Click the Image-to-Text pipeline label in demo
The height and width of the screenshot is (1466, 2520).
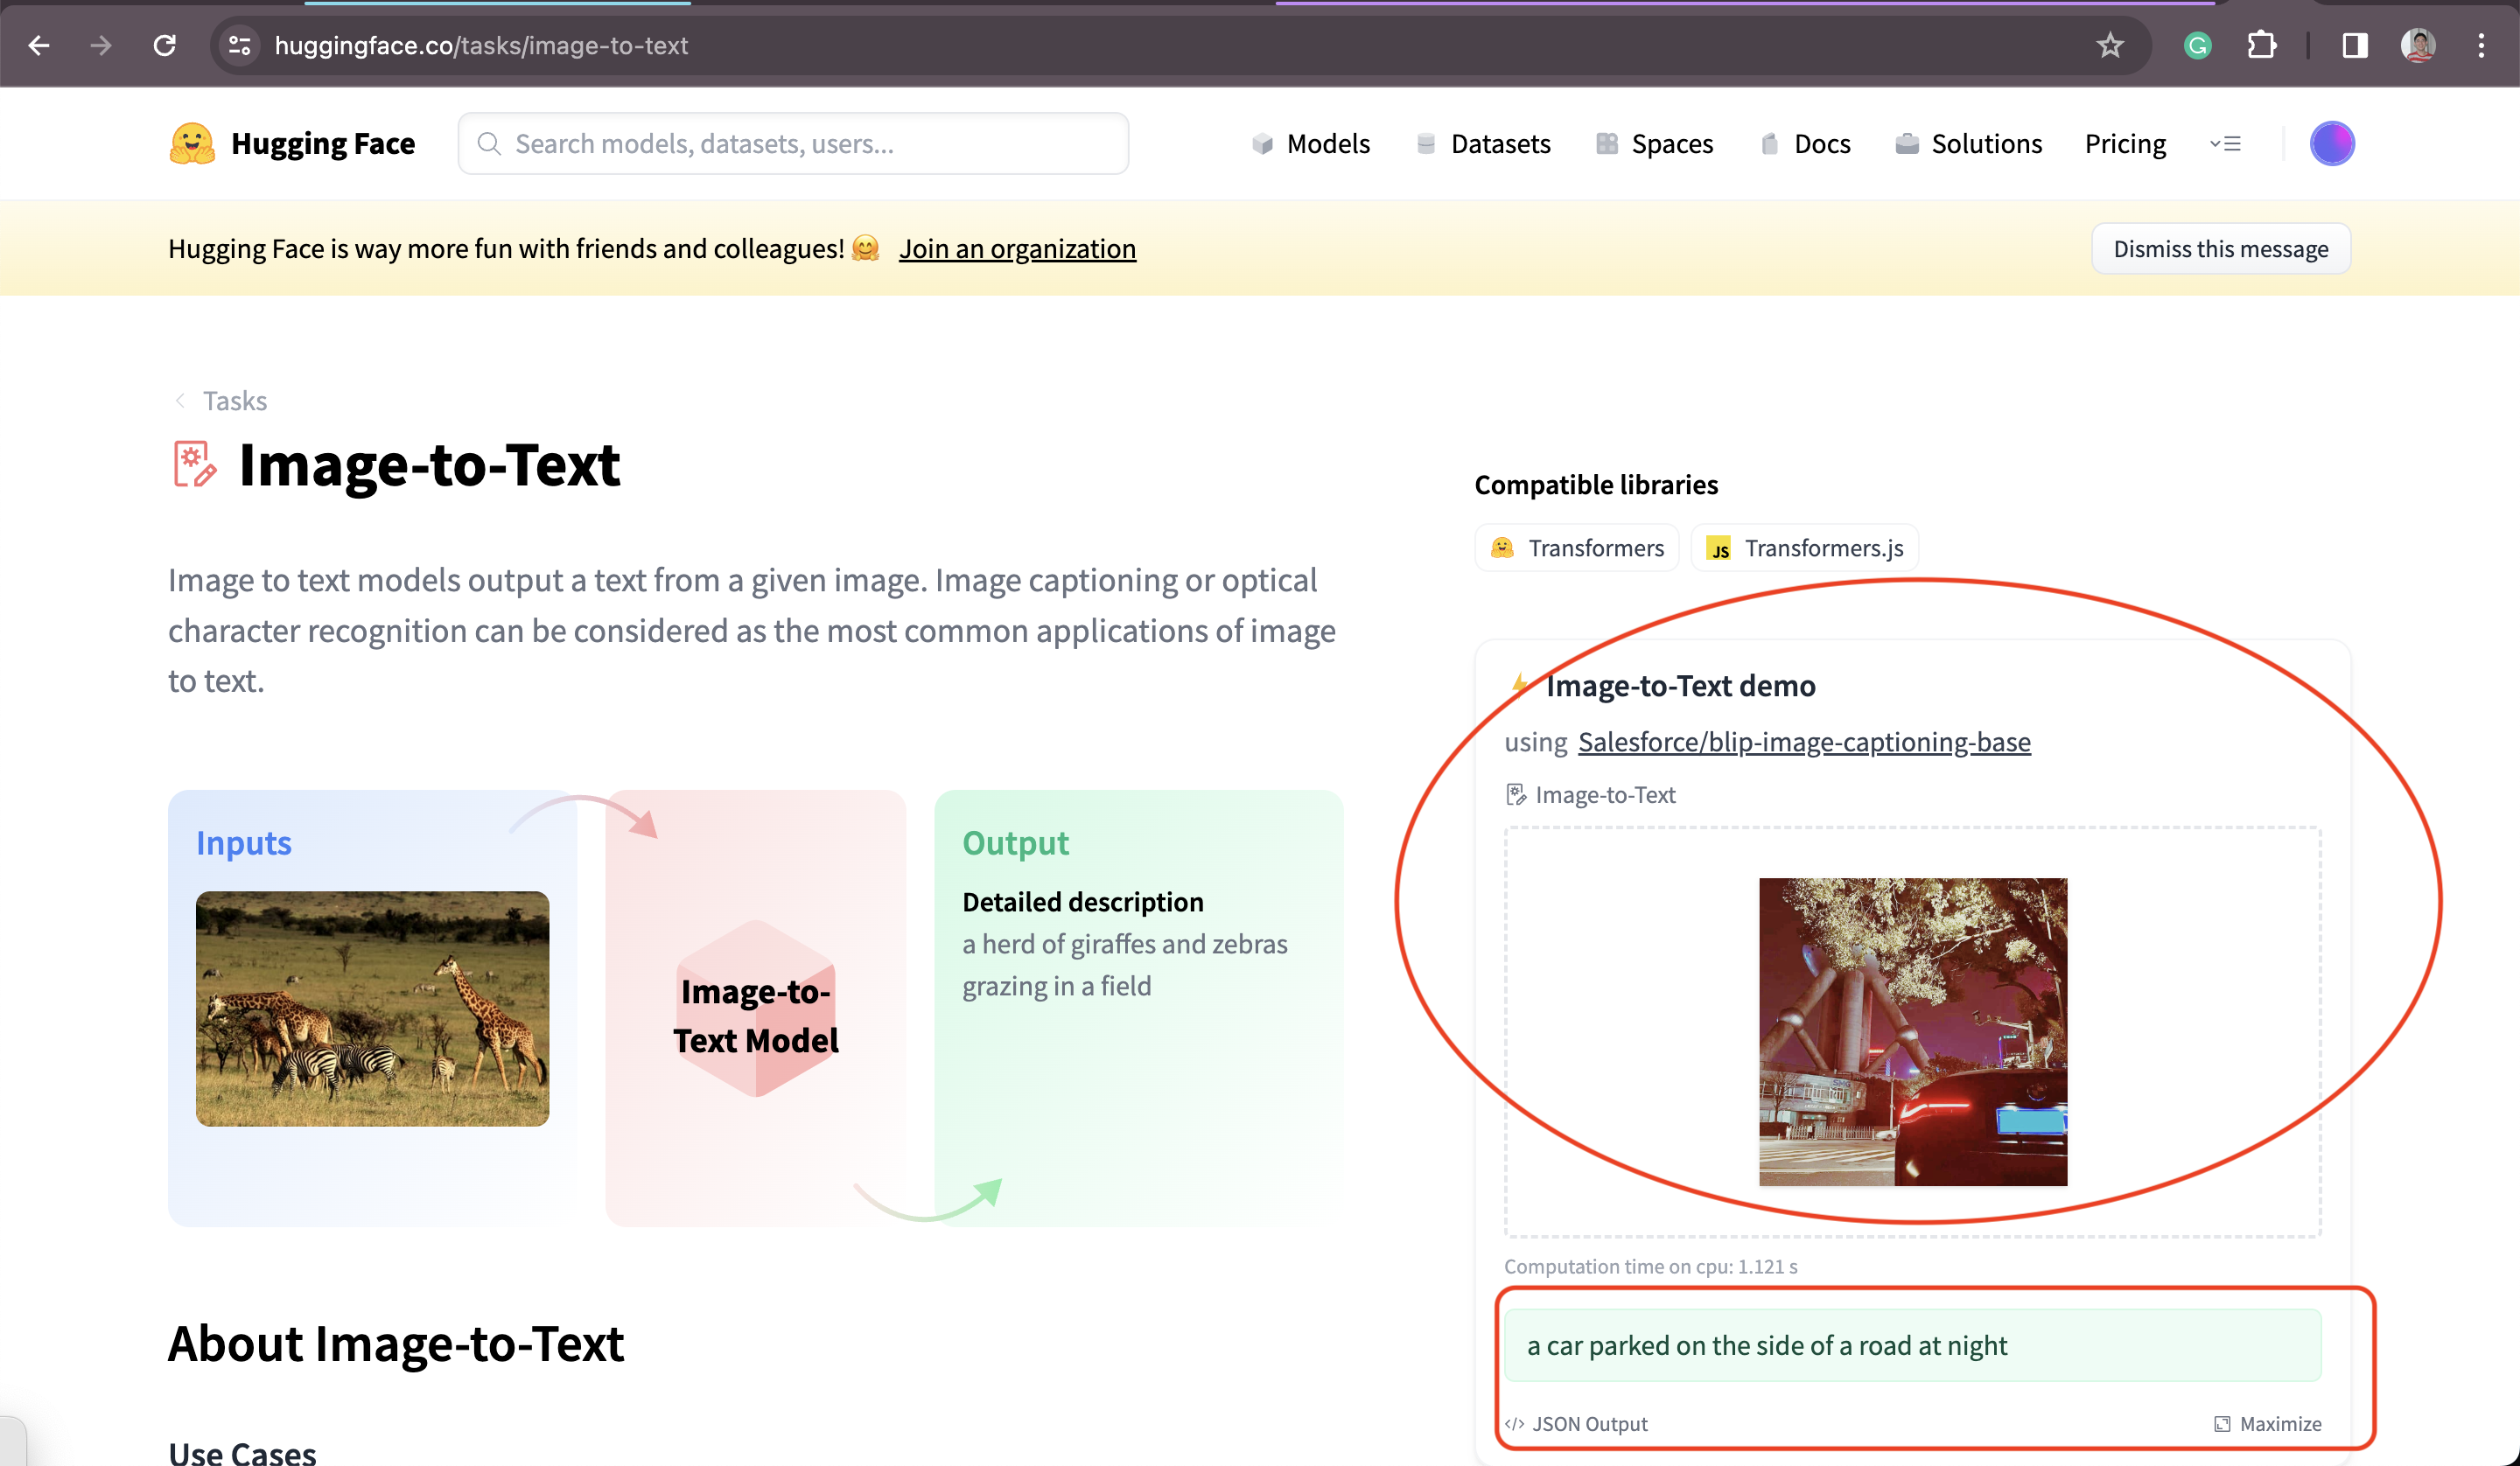1590,795
